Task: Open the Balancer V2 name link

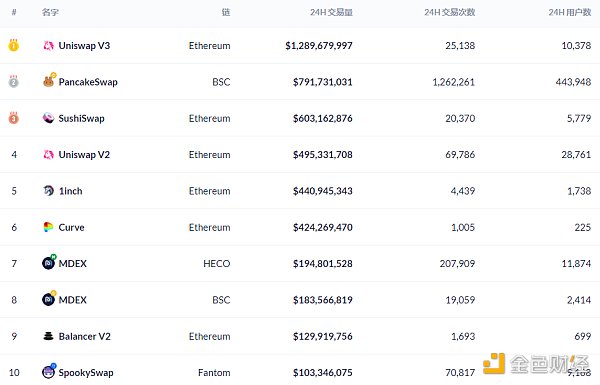Action: (x=85, y=336)
